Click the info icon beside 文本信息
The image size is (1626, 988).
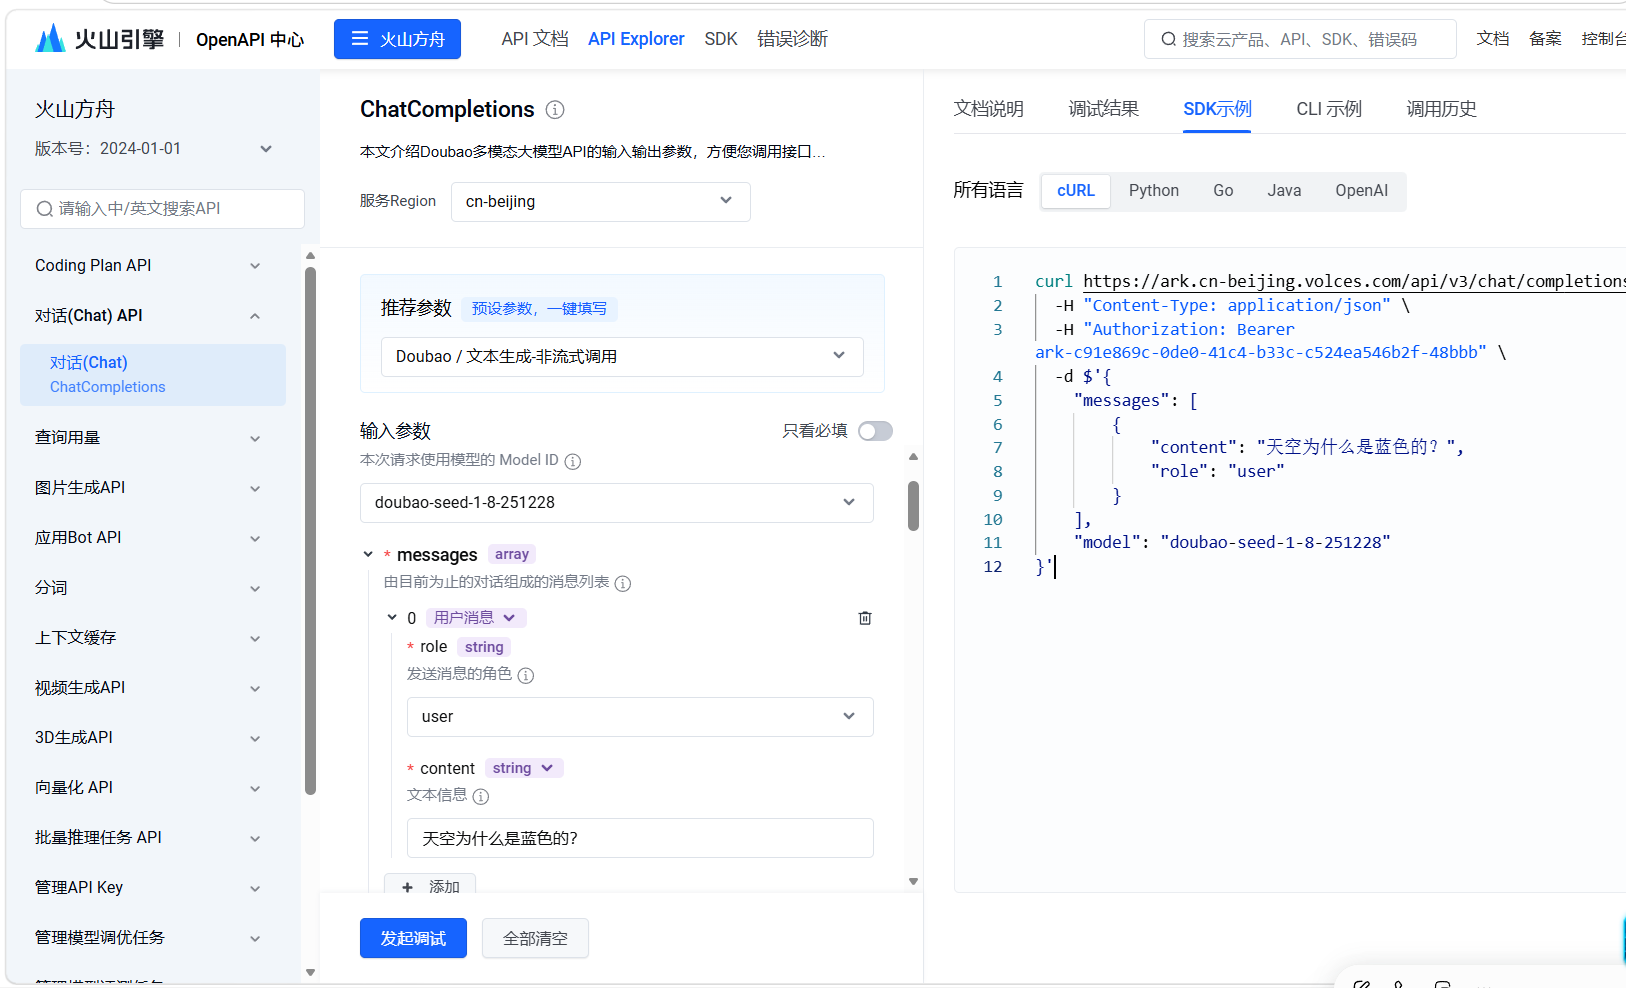click(481, 796)
